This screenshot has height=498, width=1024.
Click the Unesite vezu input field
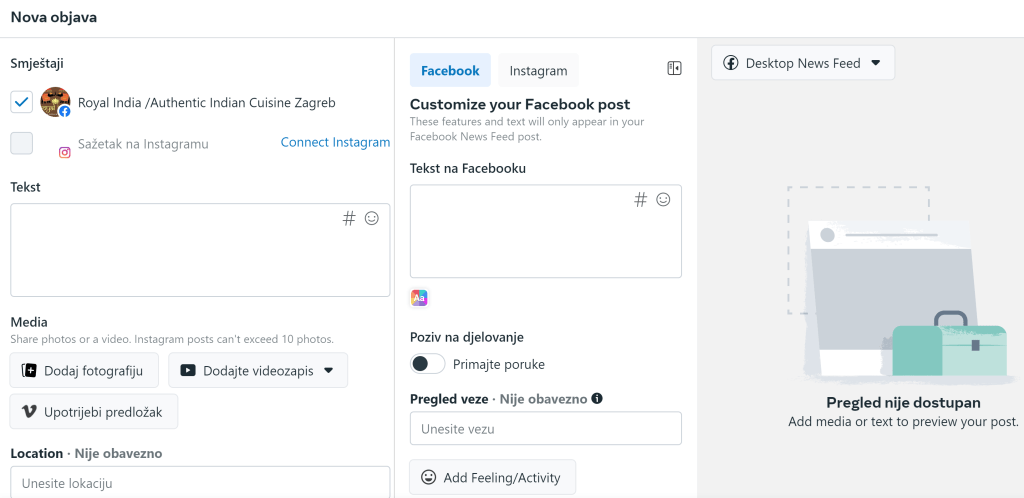(x=546, y=428)
